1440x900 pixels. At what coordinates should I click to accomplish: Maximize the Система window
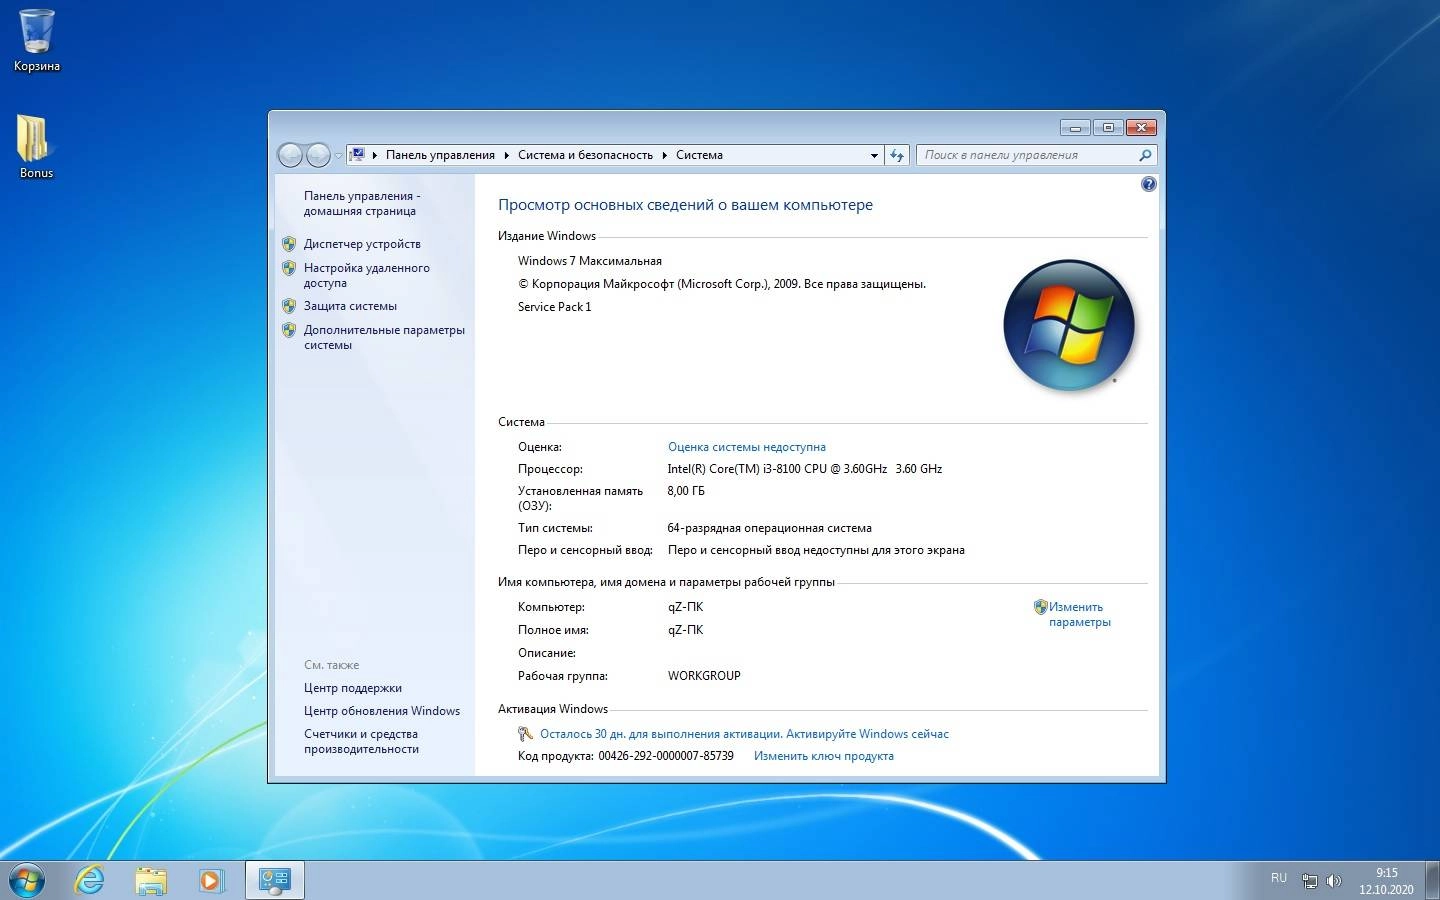[x=1108, y=127]
